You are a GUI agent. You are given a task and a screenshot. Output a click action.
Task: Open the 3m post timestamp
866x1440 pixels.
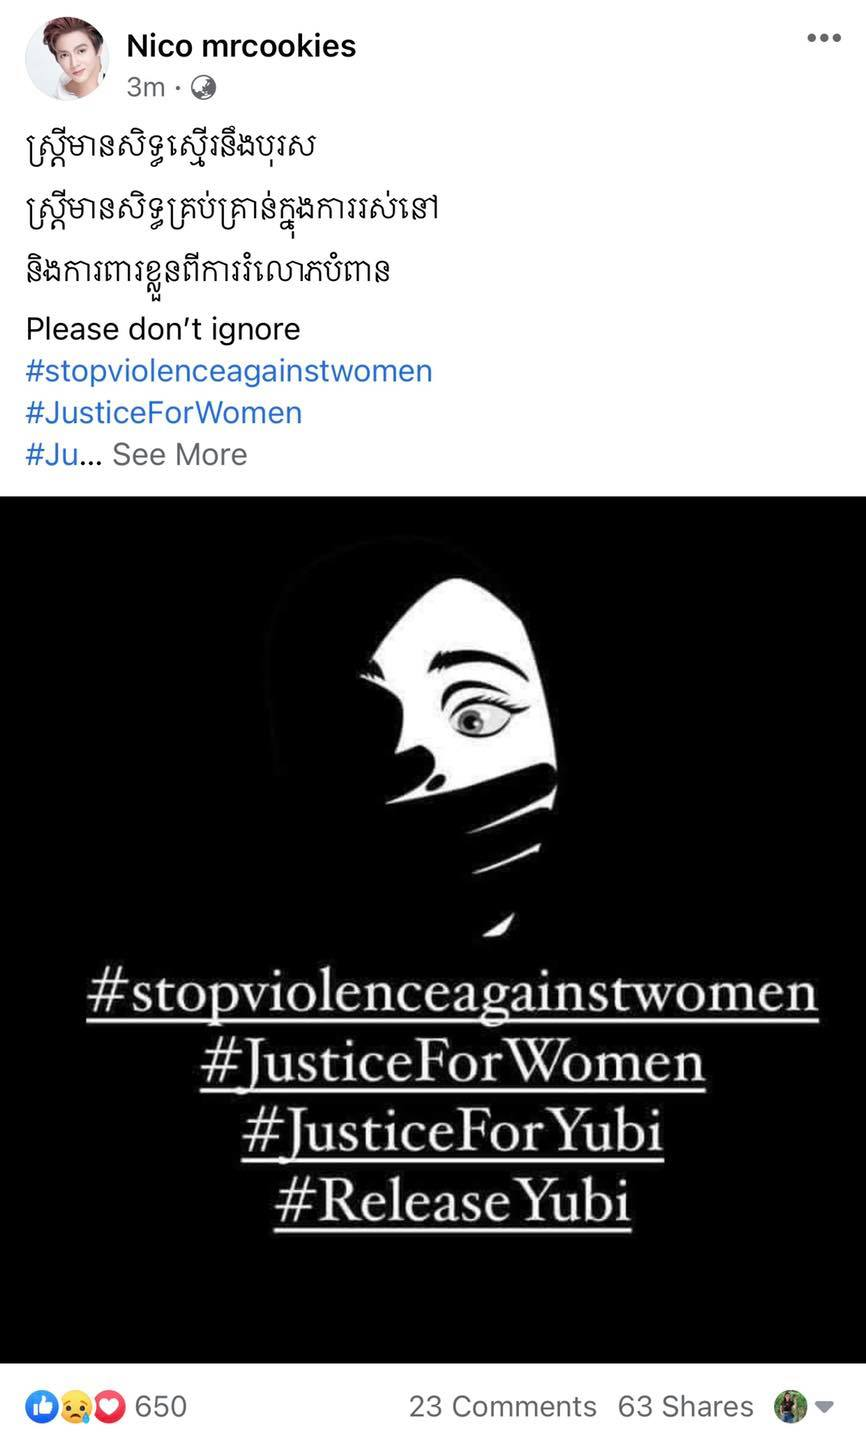[x=146, y=88]
